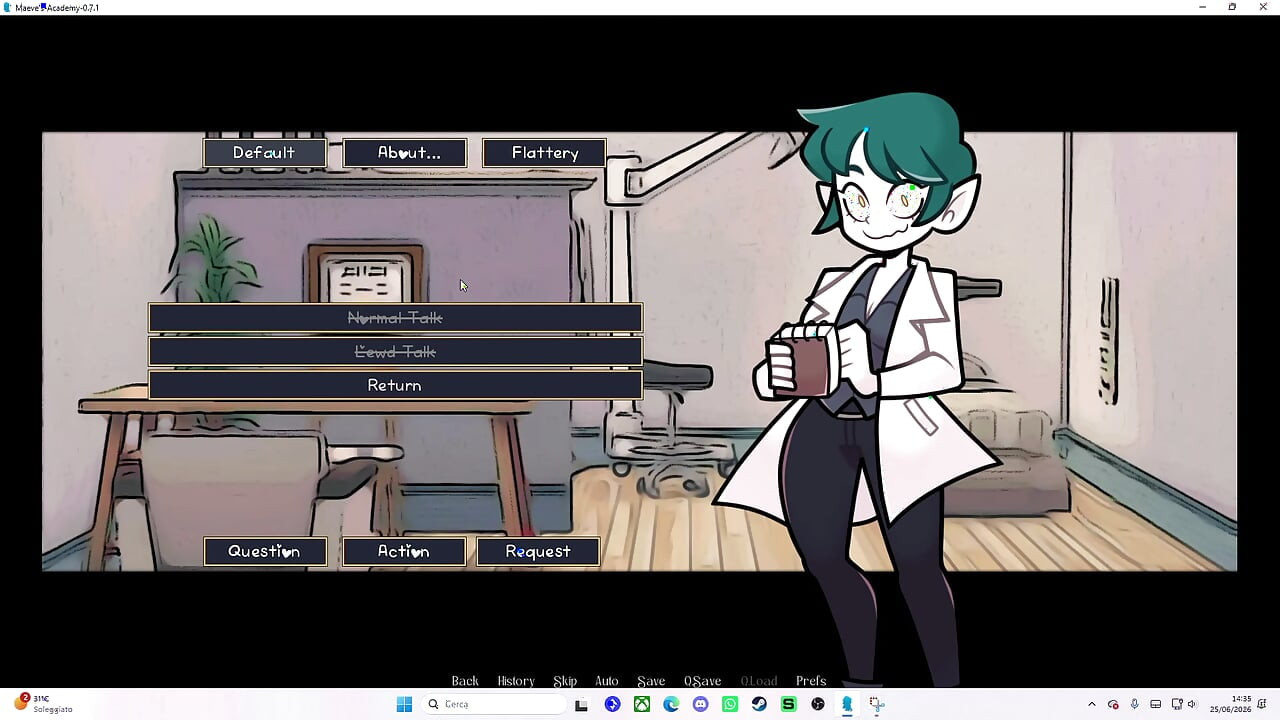Open the Question category button
Image resolution: width=1280 pixels, height=720 pixels.
click(265, 552)
